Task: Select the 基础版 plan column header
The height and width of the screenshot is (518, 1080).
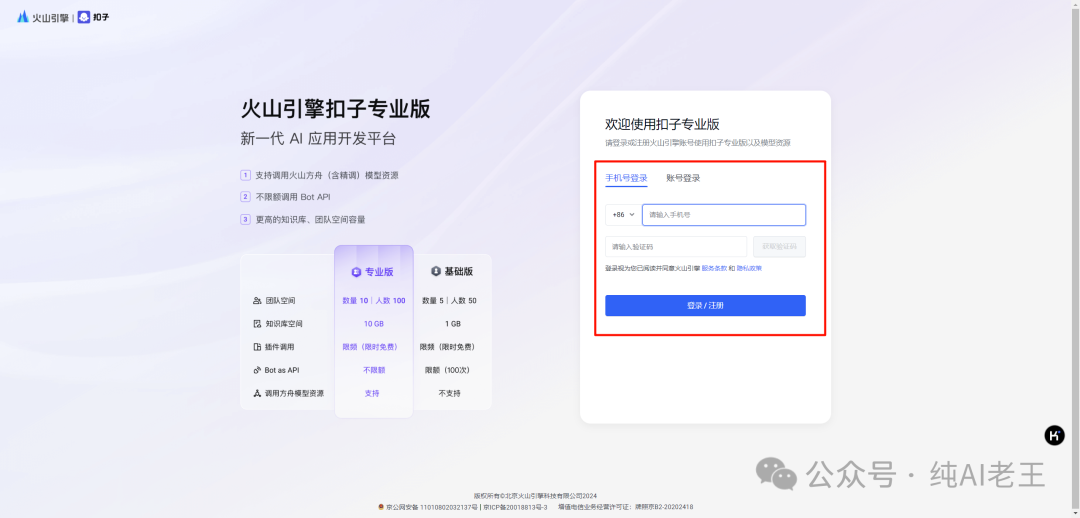Action: click(452, 271)
